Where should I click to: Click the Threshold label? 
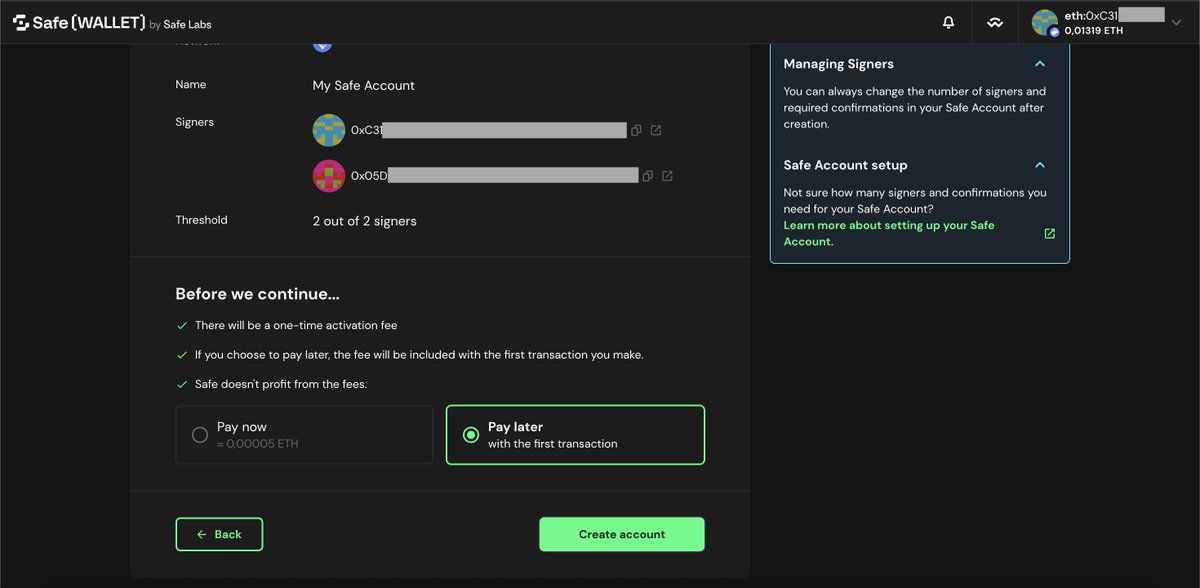click(201, 220)
